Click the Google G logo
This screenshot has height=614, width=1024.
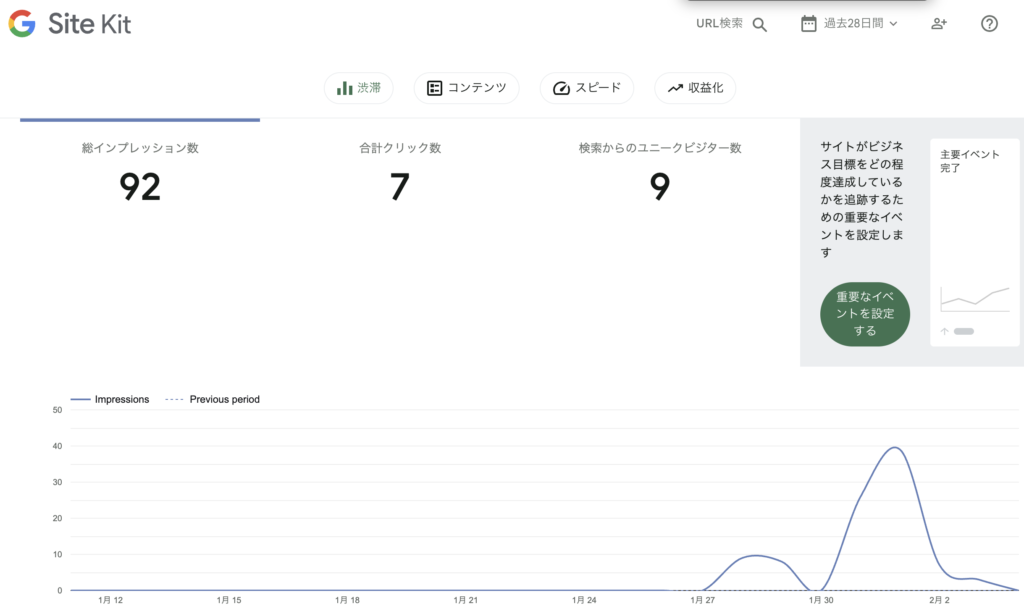(22, 24)
